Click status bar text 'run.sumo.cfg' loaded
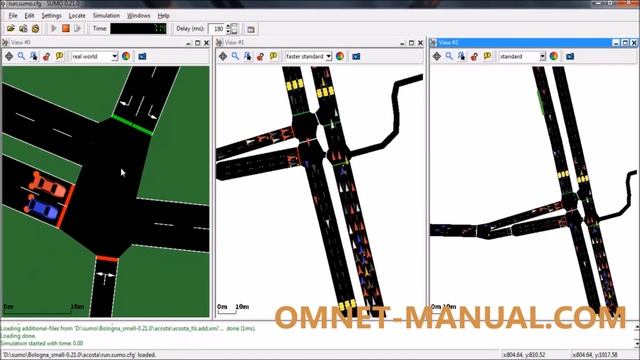This screenshot has height=360, width=640. 79,355
